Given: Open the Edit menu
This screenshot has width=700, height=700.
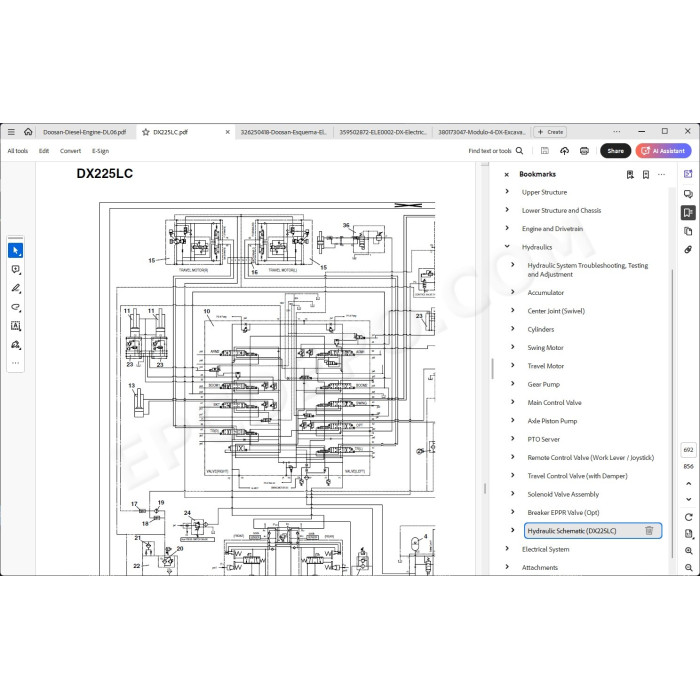Looking at the screenshot, I should click(44, 151).
